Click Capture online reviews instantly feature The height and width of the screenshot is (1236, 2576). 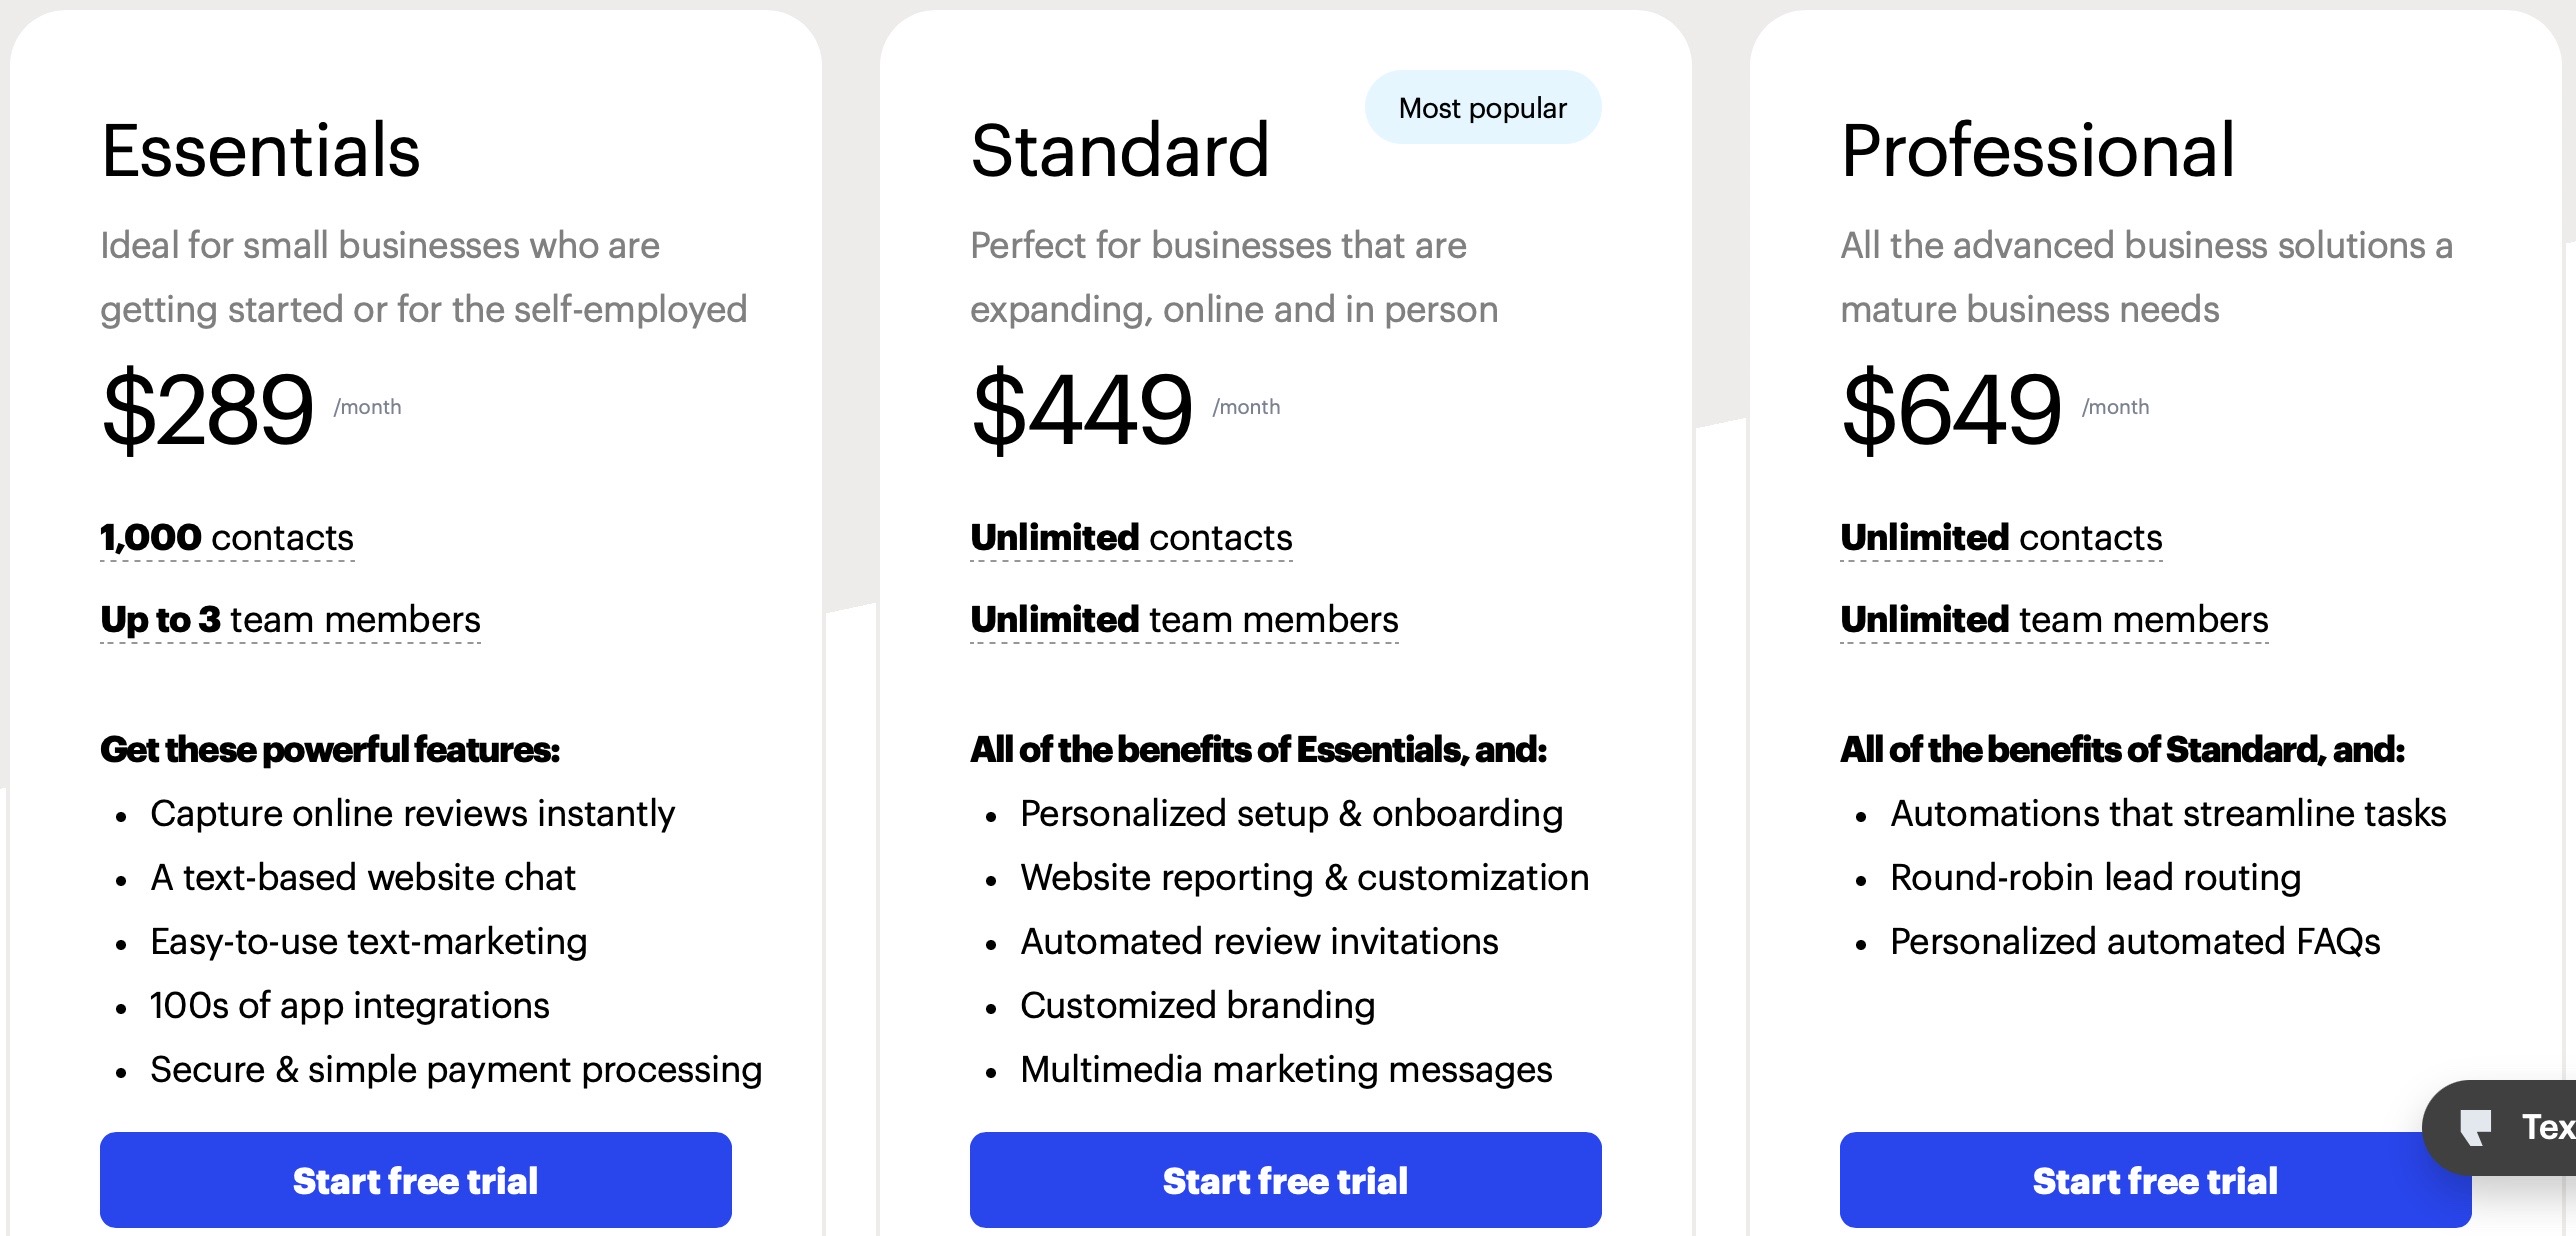pyautogui.click(x=412, y=813)
